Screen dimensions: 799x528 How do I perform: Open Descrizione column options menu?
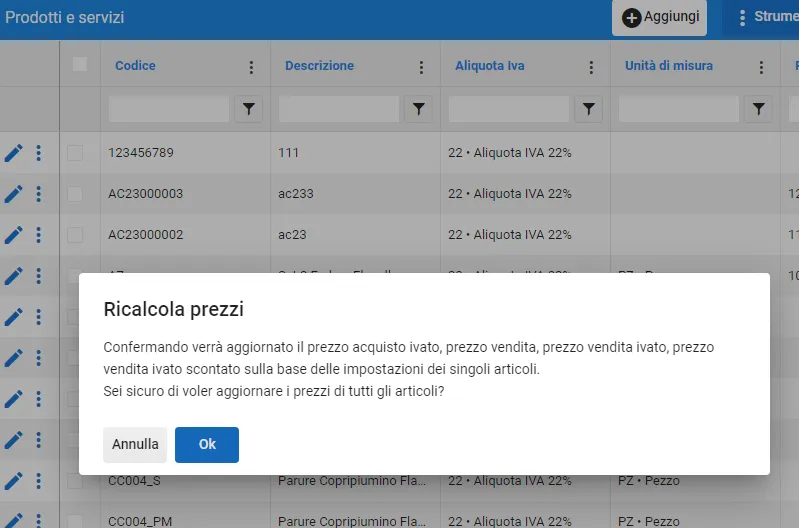(421, 67)
